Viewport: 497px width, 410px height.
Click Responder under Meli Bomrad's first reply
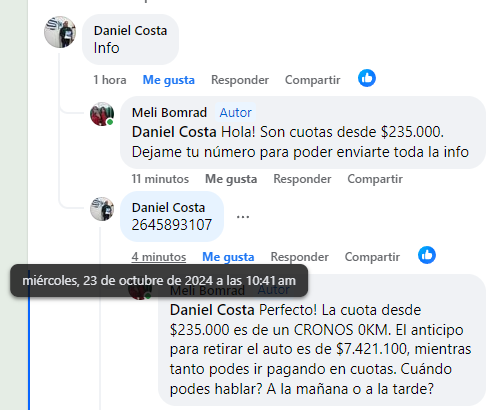tap(302, 179)
